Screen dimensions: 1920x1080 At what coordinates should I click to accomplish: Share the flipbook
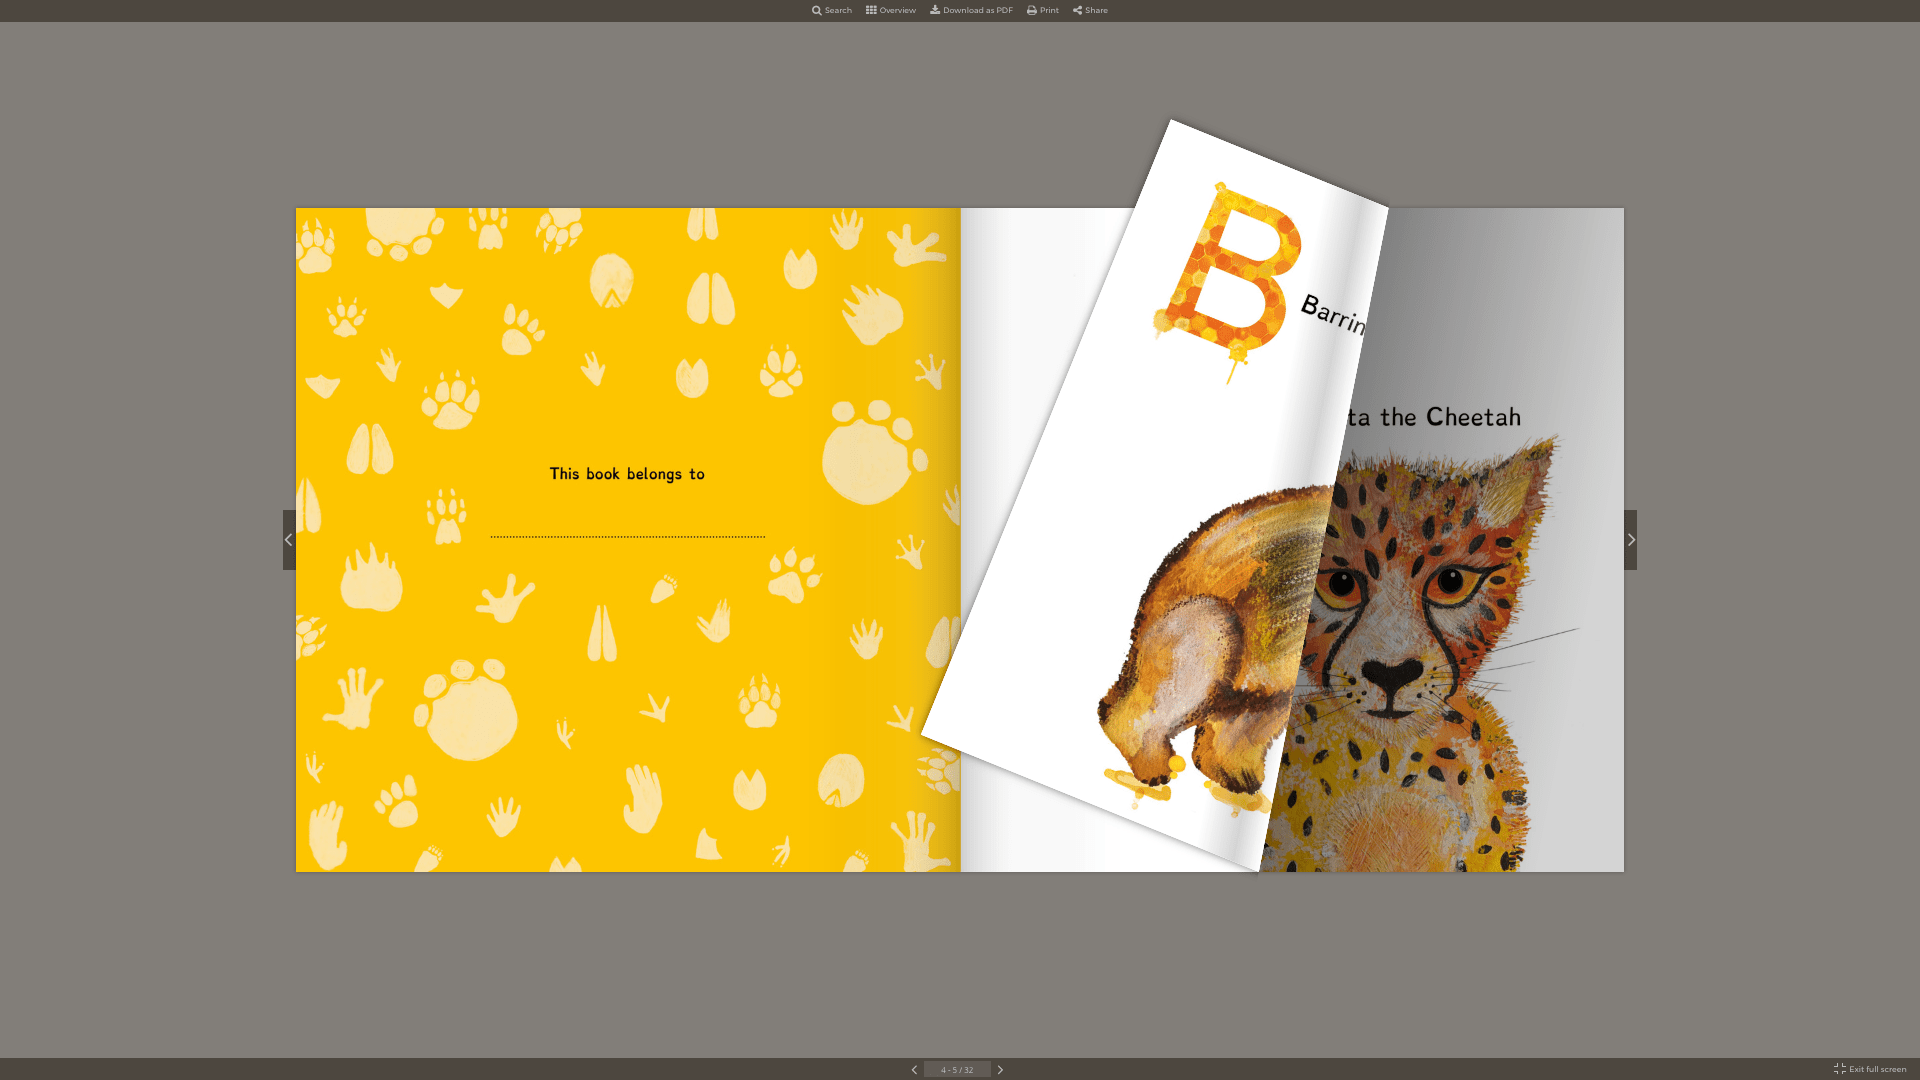click(1090, 10)
